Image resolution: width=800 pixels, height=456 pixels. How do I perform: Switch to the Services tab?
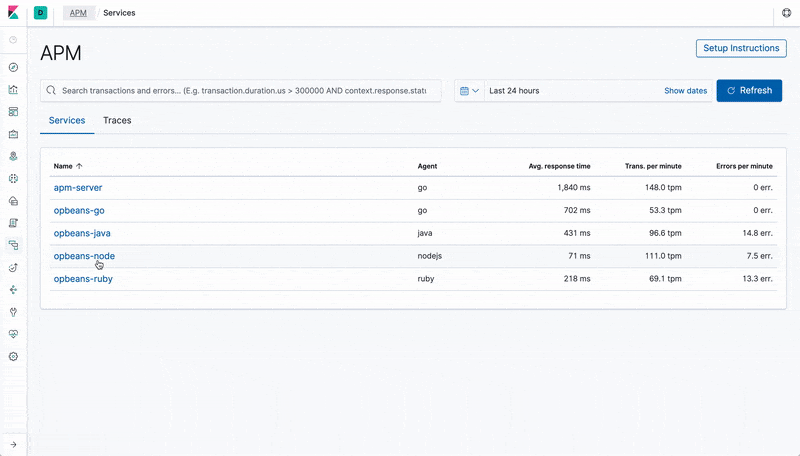pyautogui.click(x=67, y=120)
